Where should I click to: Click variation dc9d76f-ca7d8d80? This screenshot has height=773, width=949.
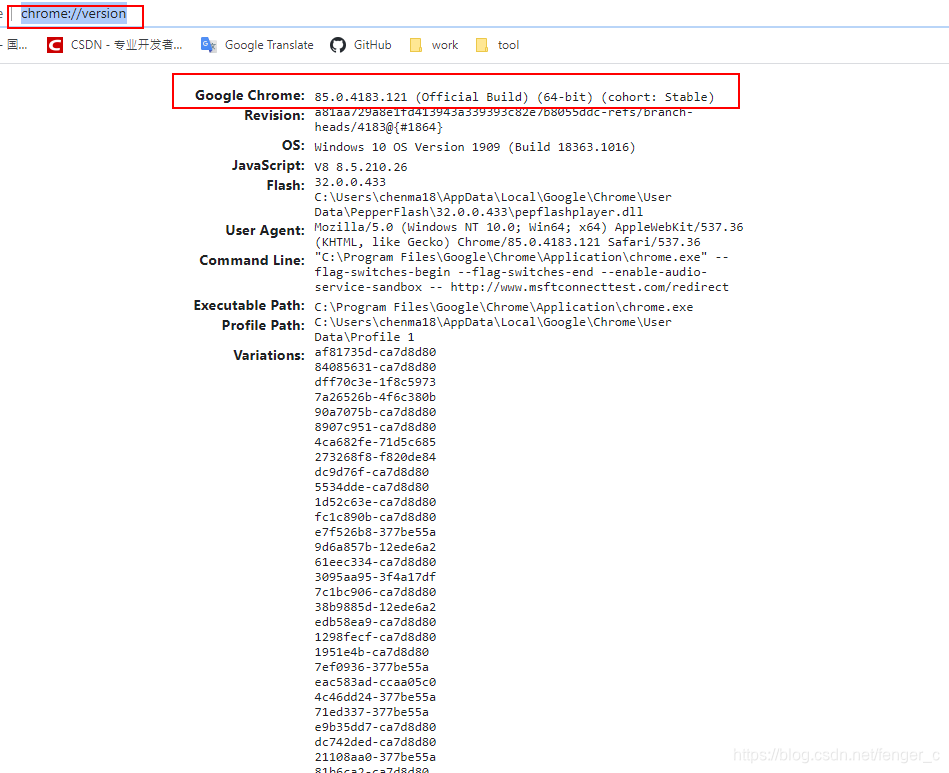(372, 472)
